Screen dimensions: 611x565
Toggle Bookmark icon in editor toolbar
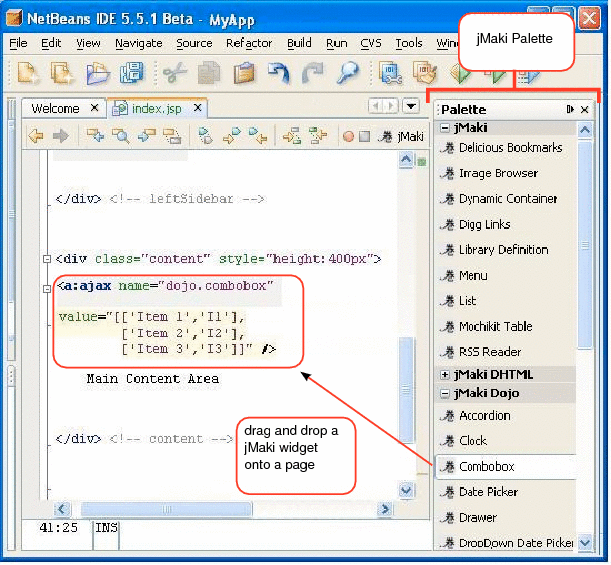coord(205,136)
